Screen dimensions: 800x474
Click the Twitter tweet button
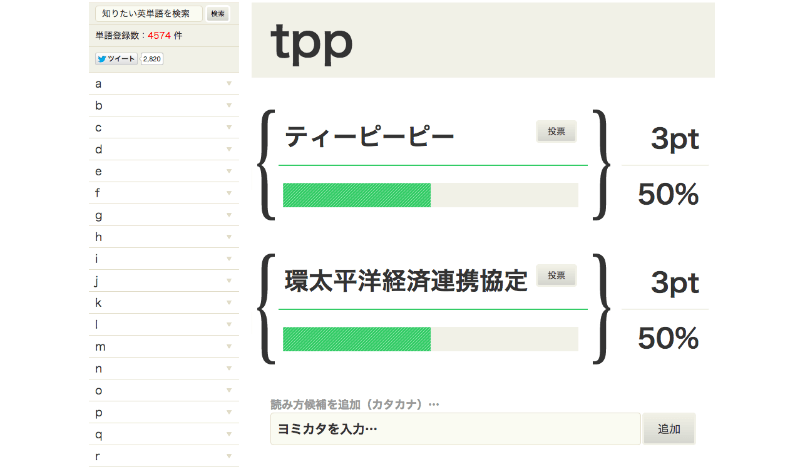(x=116, y=59)
